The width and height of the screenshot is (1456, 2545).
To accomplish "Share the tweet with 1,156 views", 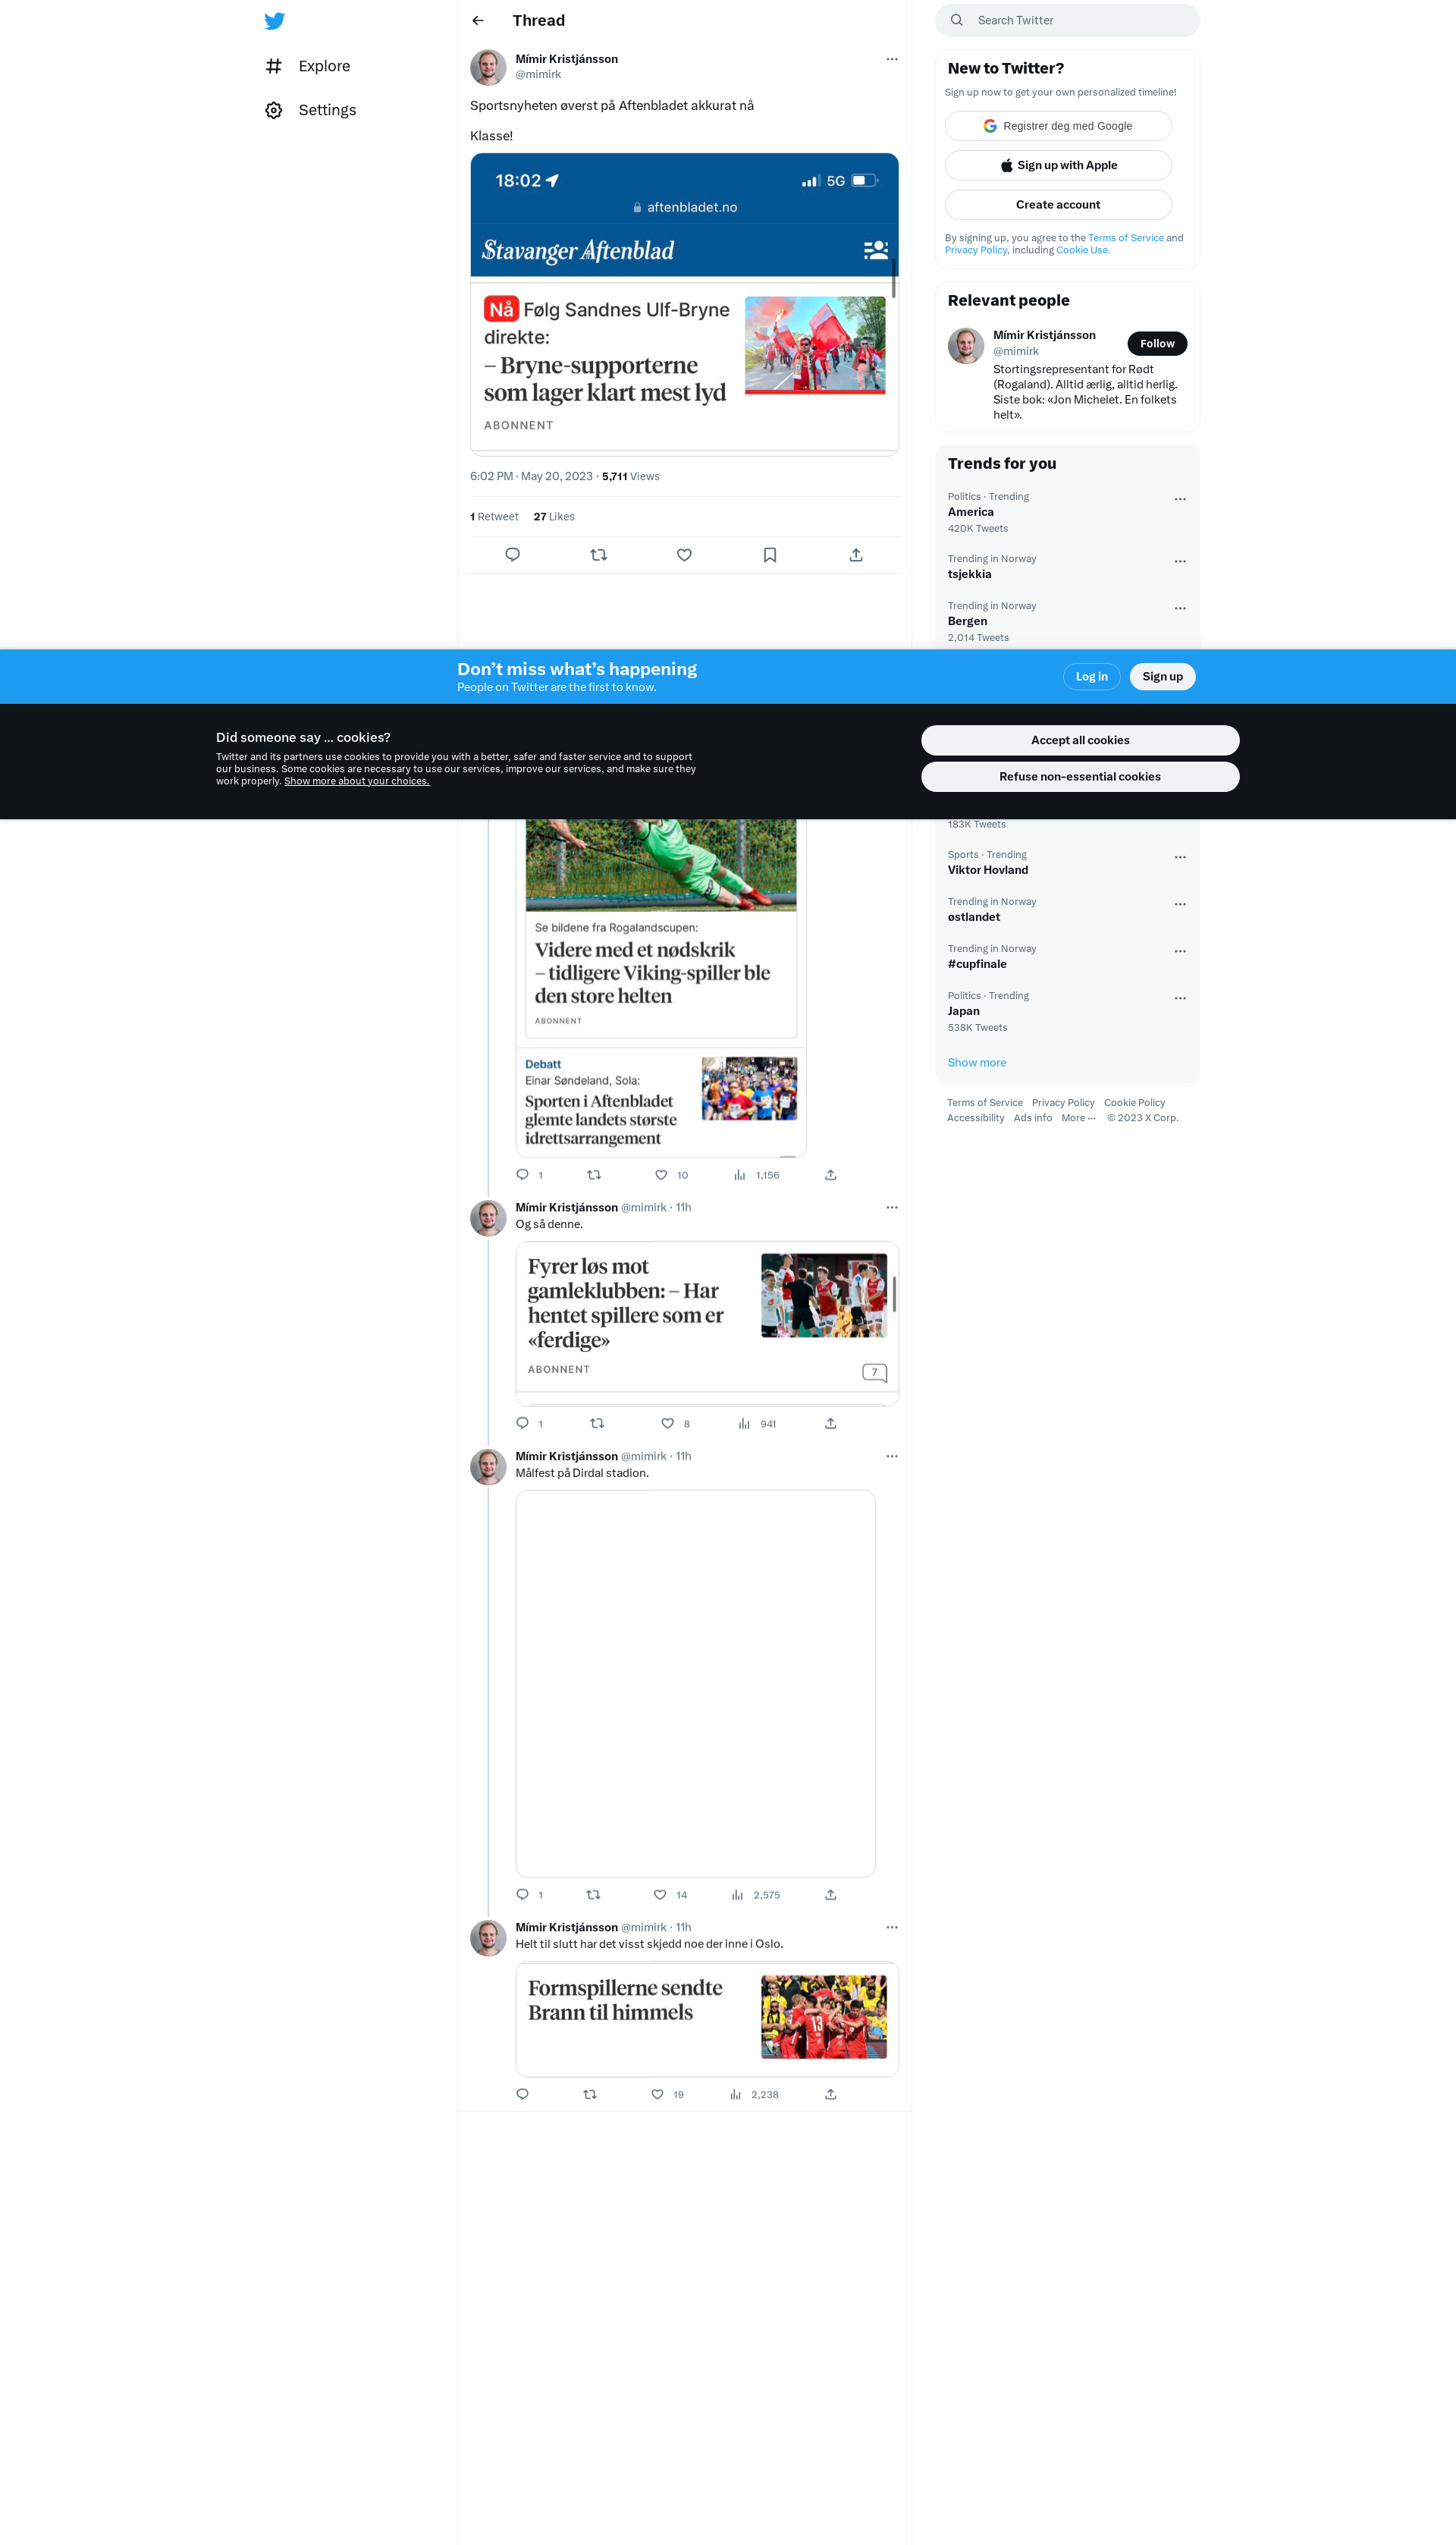I will [x=830, y=1175].
